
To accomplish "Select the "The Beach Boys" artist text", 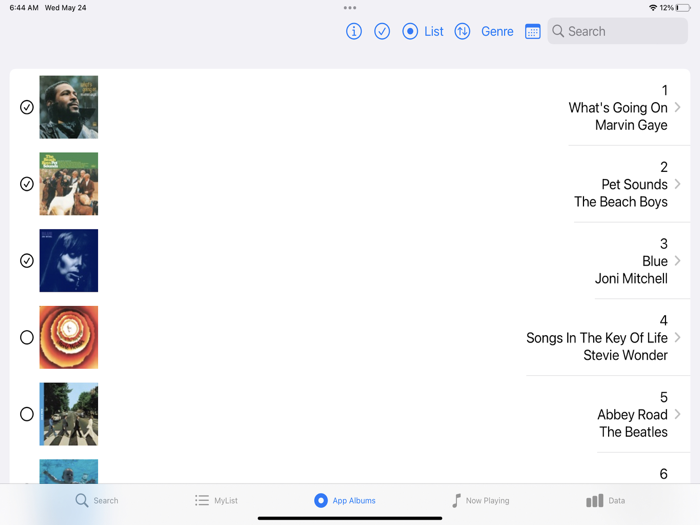I will tap(621, 202).
